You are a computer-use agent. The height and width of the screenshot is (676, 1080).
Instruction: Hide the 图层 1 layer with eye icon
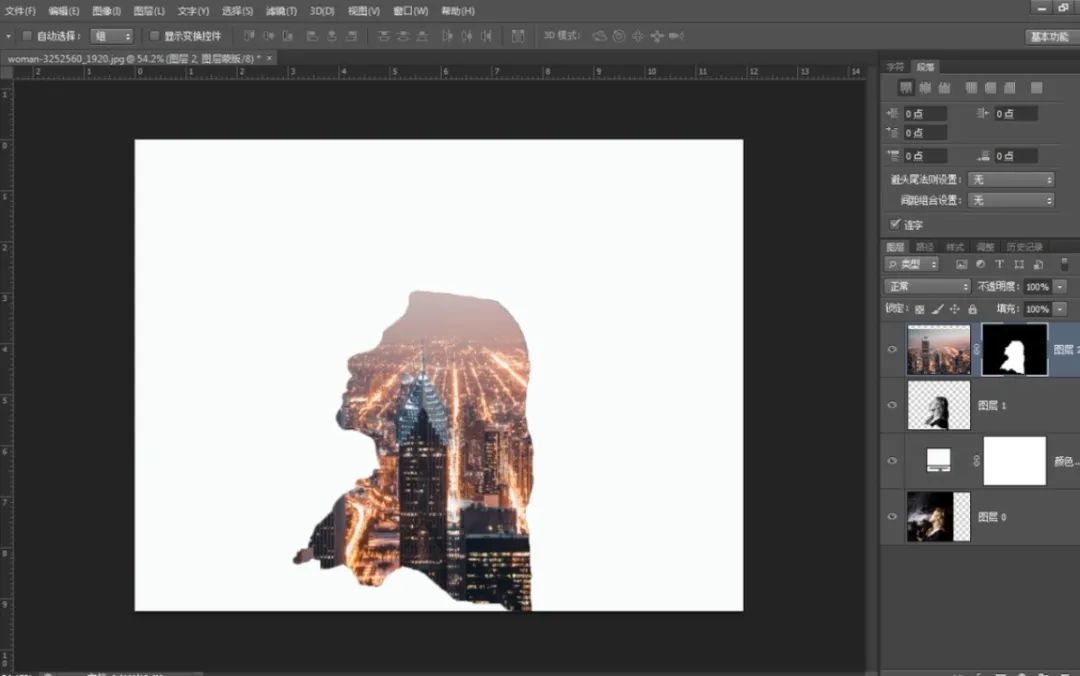coord(892,405)
